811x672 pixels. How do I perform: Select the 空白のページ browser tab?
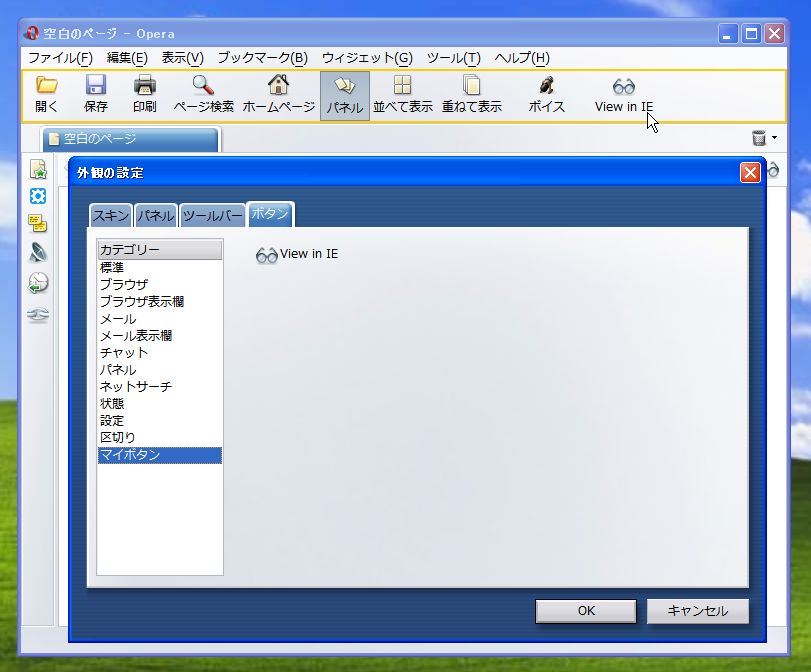click(x=131, y=139)
